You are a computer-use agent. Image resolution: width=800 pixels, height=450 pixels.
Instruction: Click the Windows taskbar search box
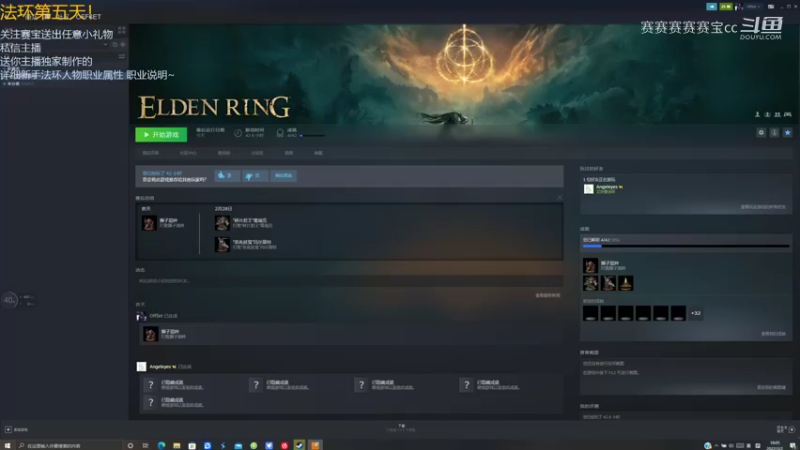68,445
